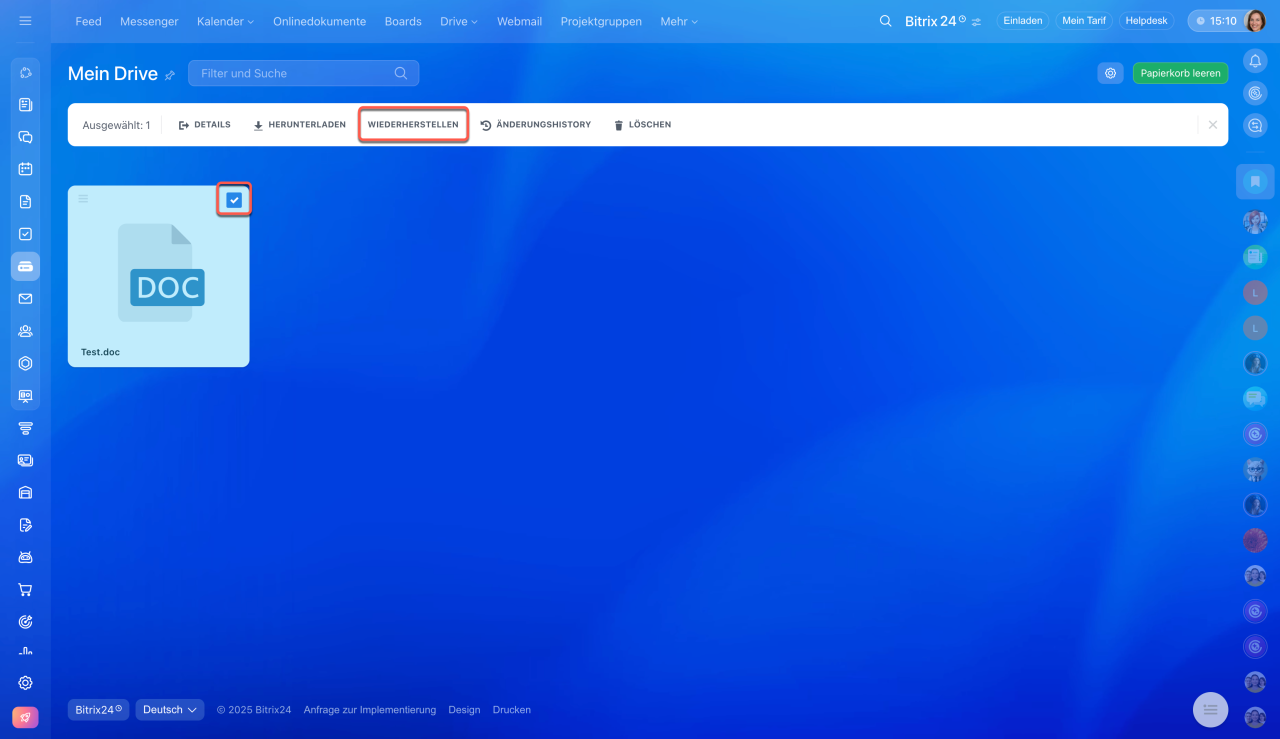Uncheck the Test.doc file checkbox

pos(234,200)
